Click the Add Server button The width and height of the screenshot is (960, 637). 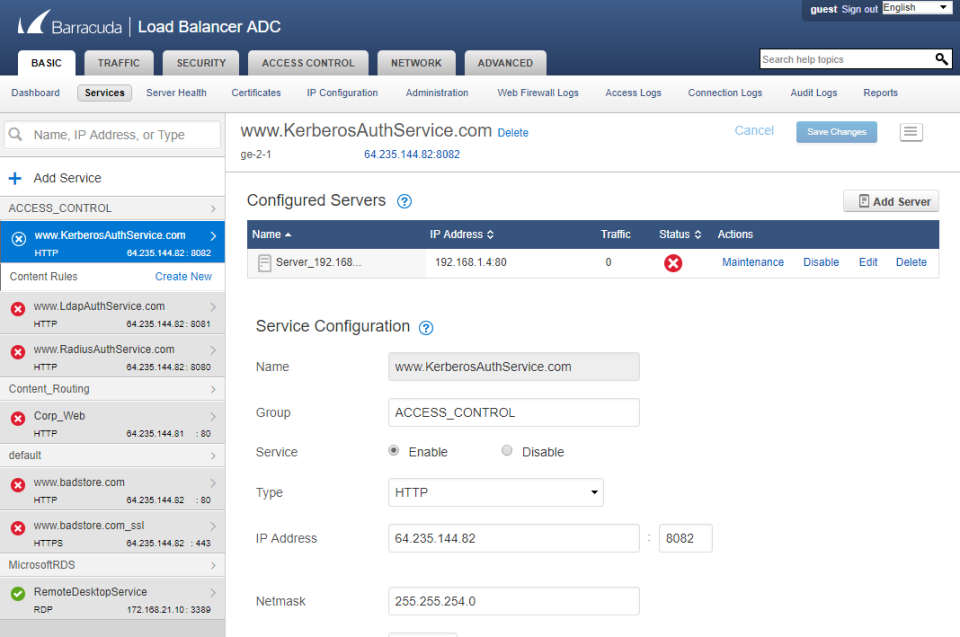pos(890,200)
